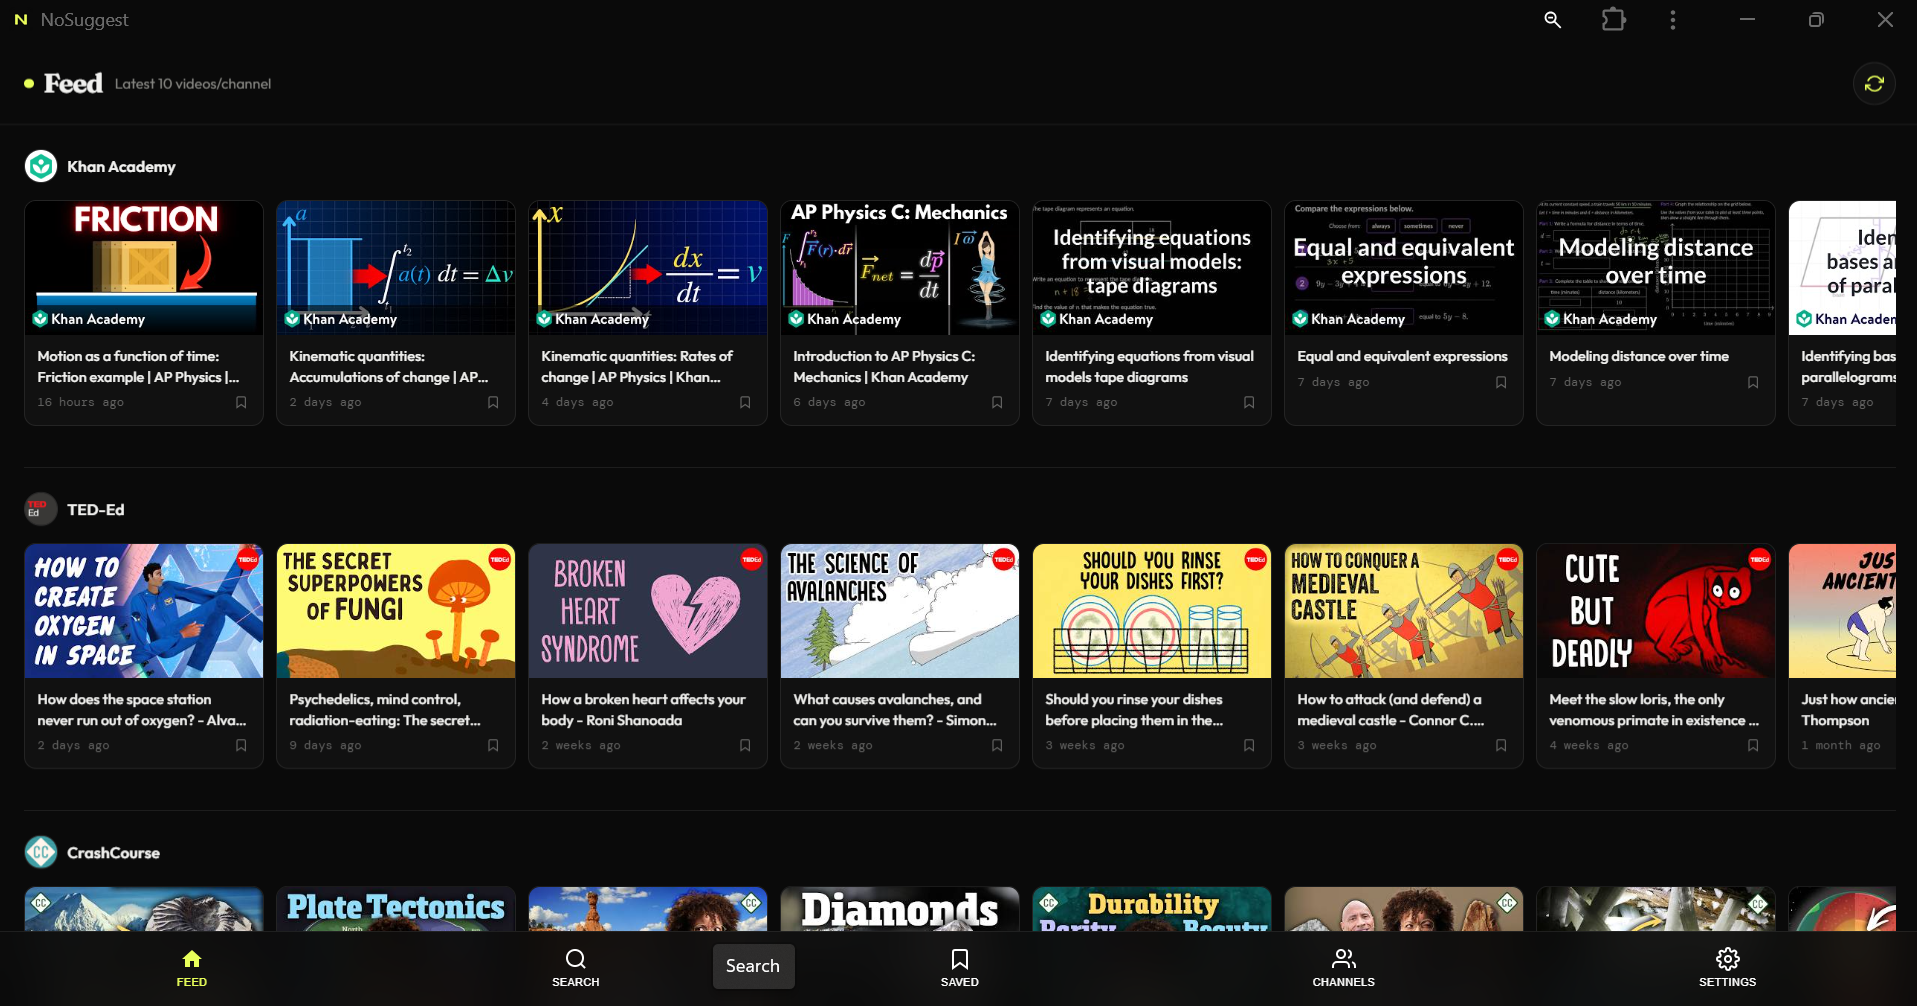Open the TED-Ed channel name link
1917x1006 pixels.
point(96,510)
